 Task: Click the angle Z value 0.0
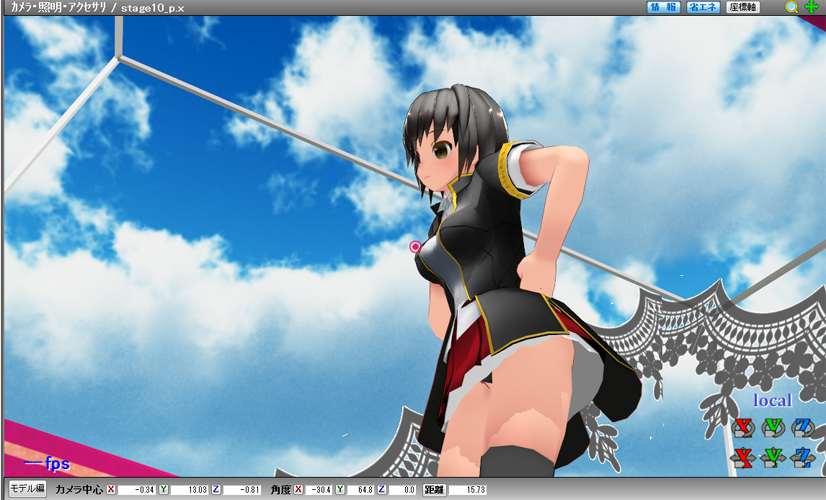[x=402, y=489]
